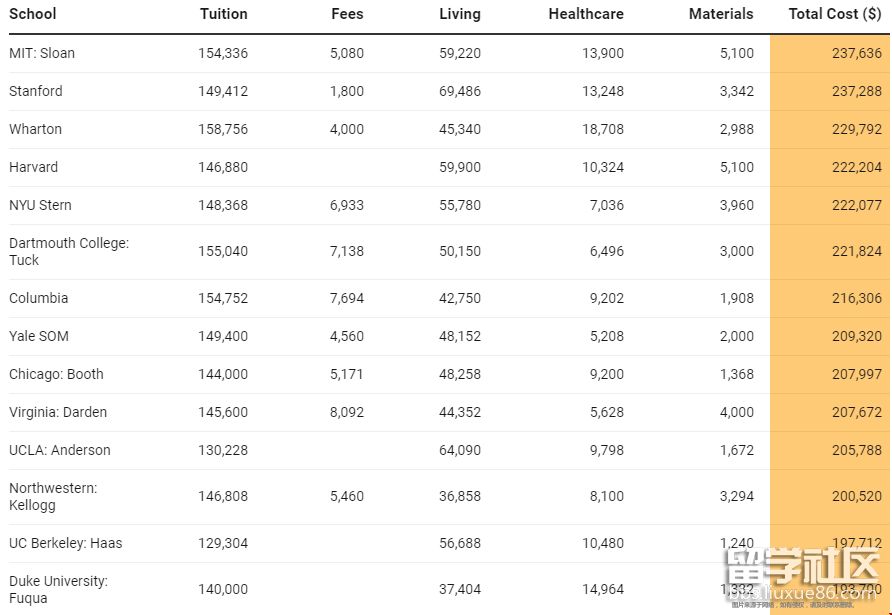The height and width of the screenshot is (615, 892).
Task: Click the Healthcare column header
Action: point(586,14)
